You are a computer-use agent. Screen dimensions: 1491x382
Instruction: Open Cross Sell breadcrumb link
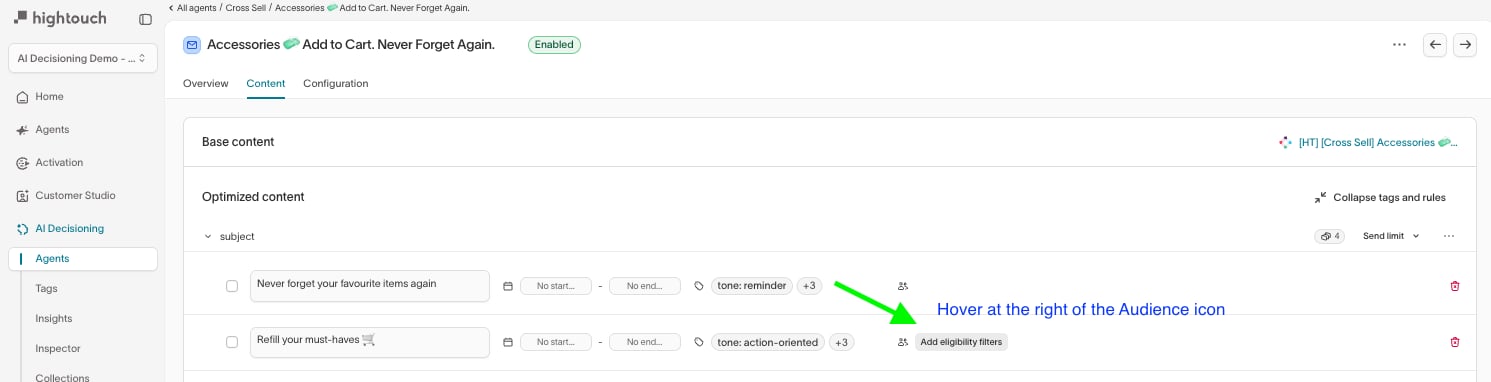245,8
